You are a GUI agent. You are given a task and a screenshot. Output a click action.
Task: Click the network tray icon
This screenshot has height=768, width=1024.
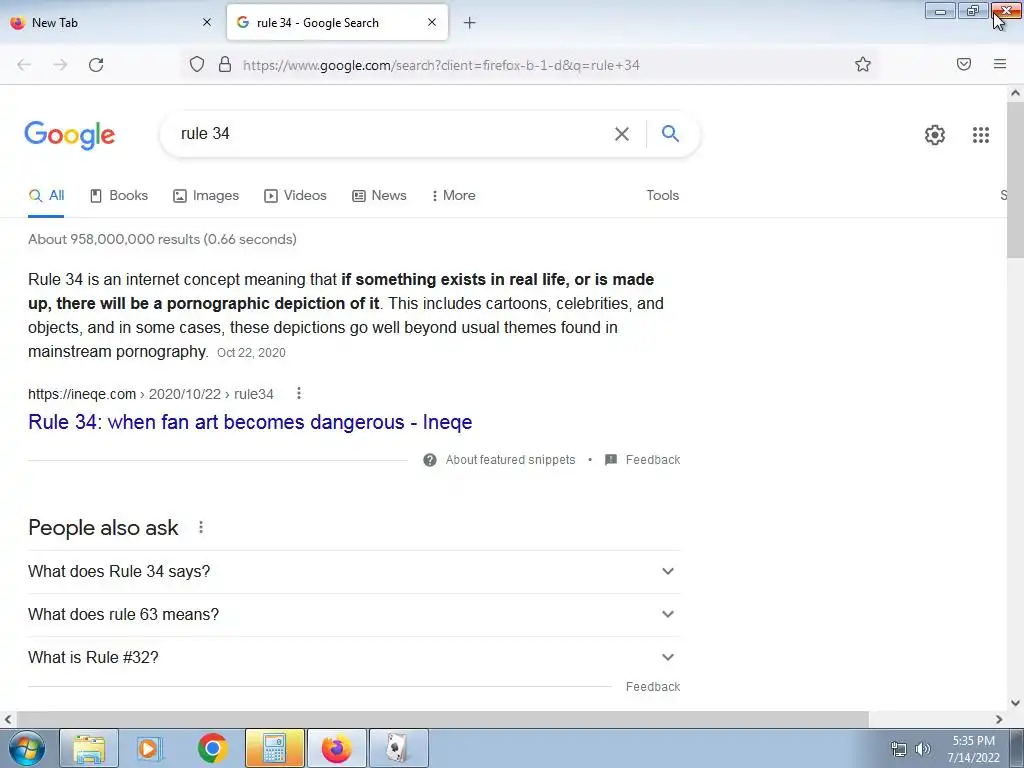pos(899,749)
